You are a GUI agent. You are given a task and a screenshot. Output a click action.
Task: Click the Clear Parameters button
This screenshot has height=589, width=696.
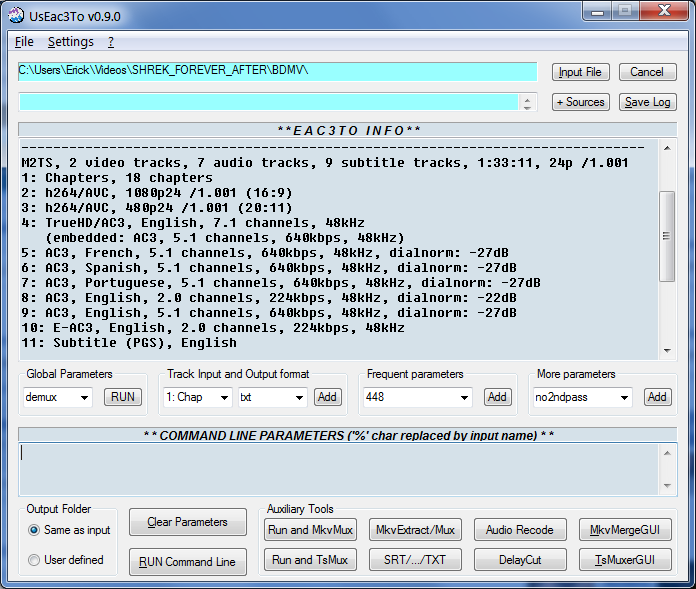[x=188, y=522]
